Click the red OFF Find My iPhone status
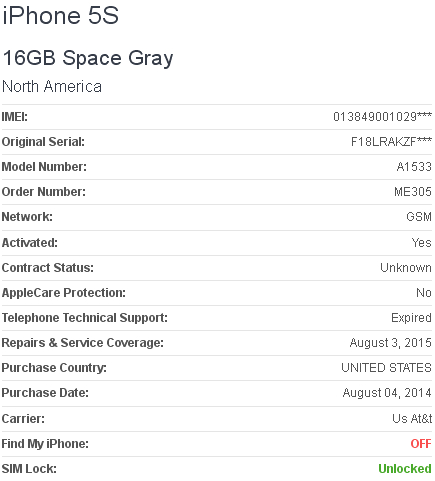The height and width of the screenshot is (481, 435). click(x=421, y=444)
